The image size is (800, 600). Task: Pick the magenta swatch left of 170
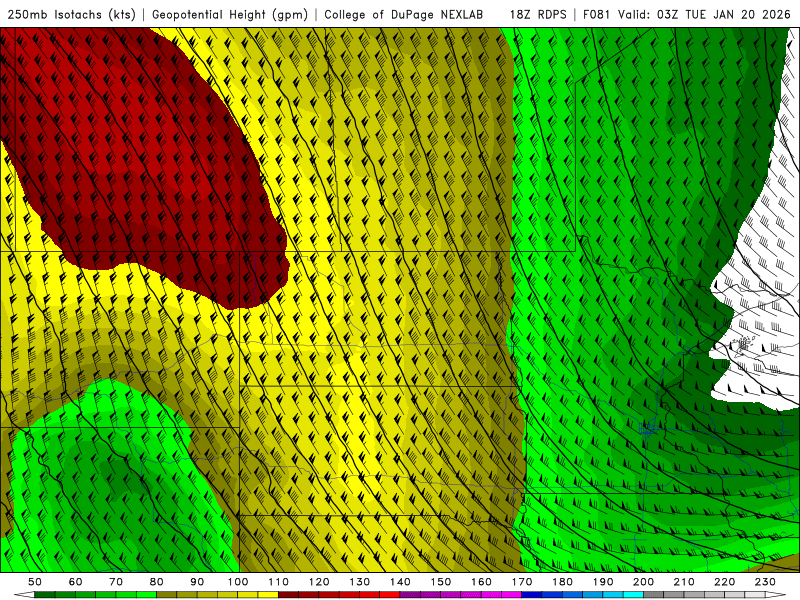point(512,595)
